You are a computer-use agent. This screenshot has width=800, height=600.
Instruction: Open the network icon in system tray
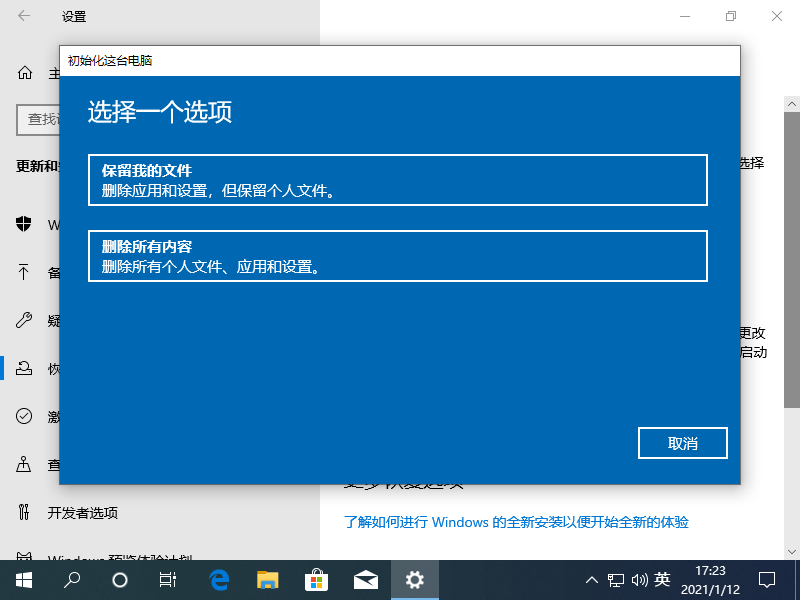(614, 580)
